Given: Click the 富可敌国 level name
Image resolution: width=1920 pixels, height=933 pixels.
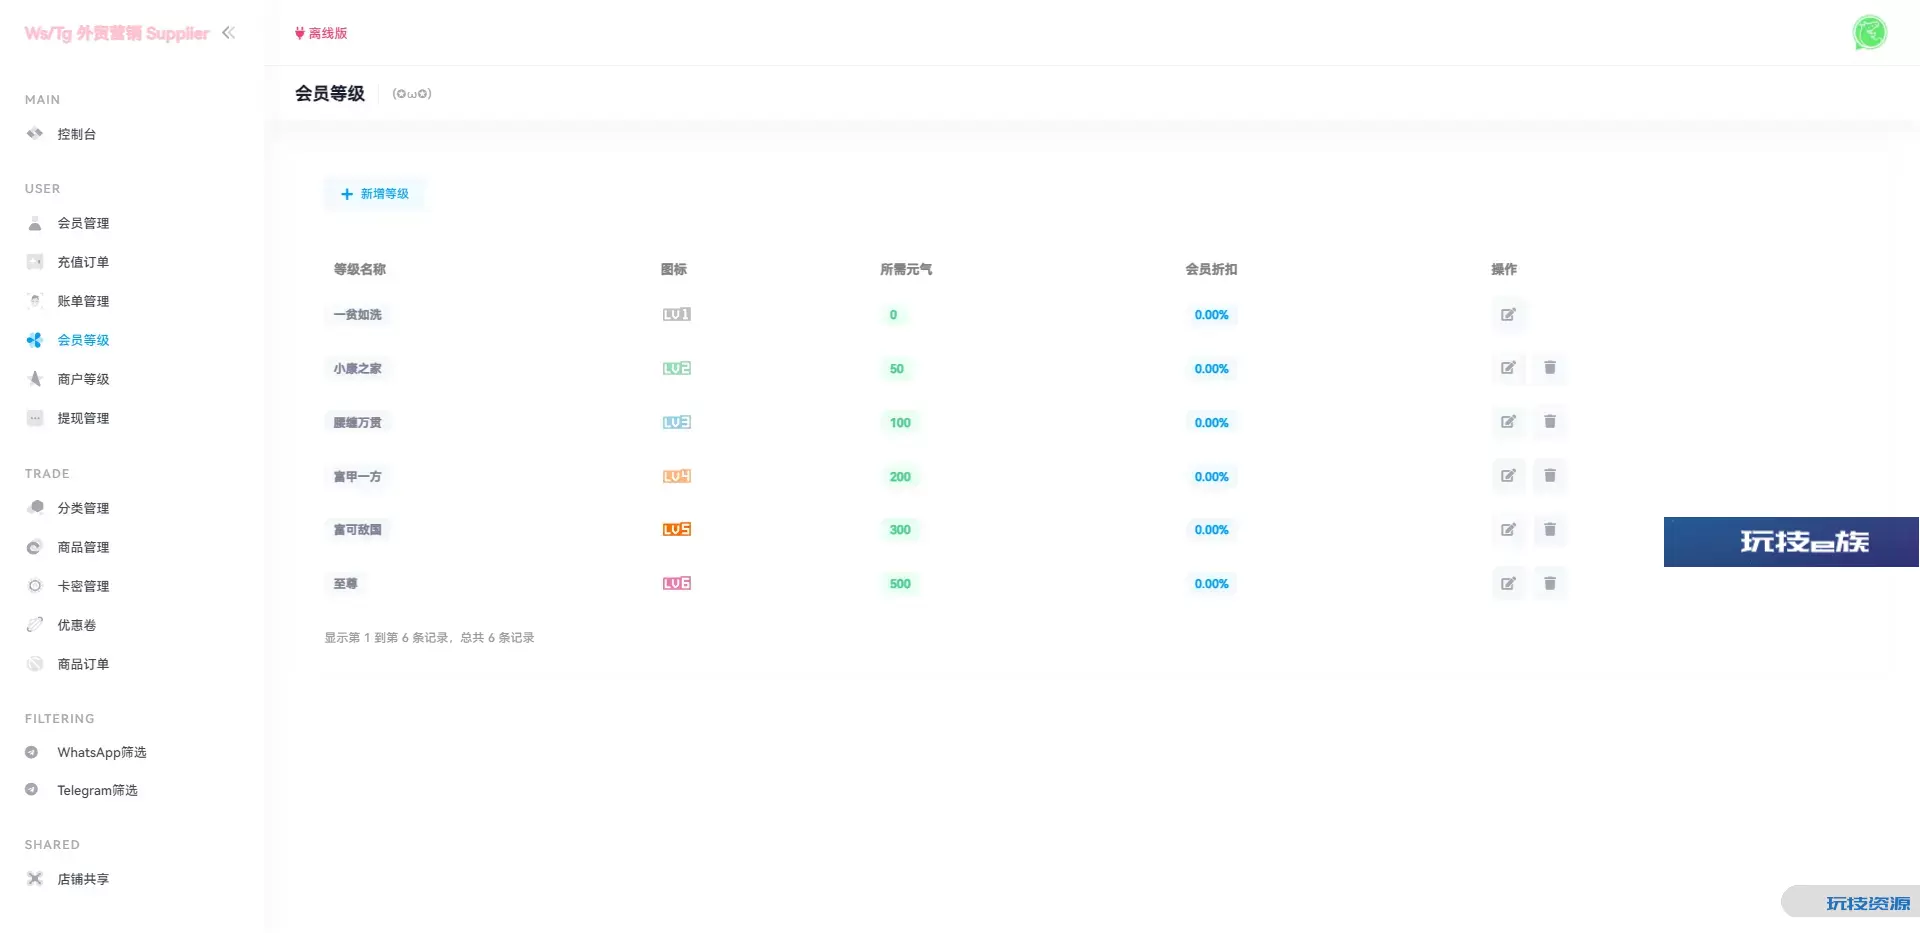Looking at the screenshot, I should (x=358, y=530).
